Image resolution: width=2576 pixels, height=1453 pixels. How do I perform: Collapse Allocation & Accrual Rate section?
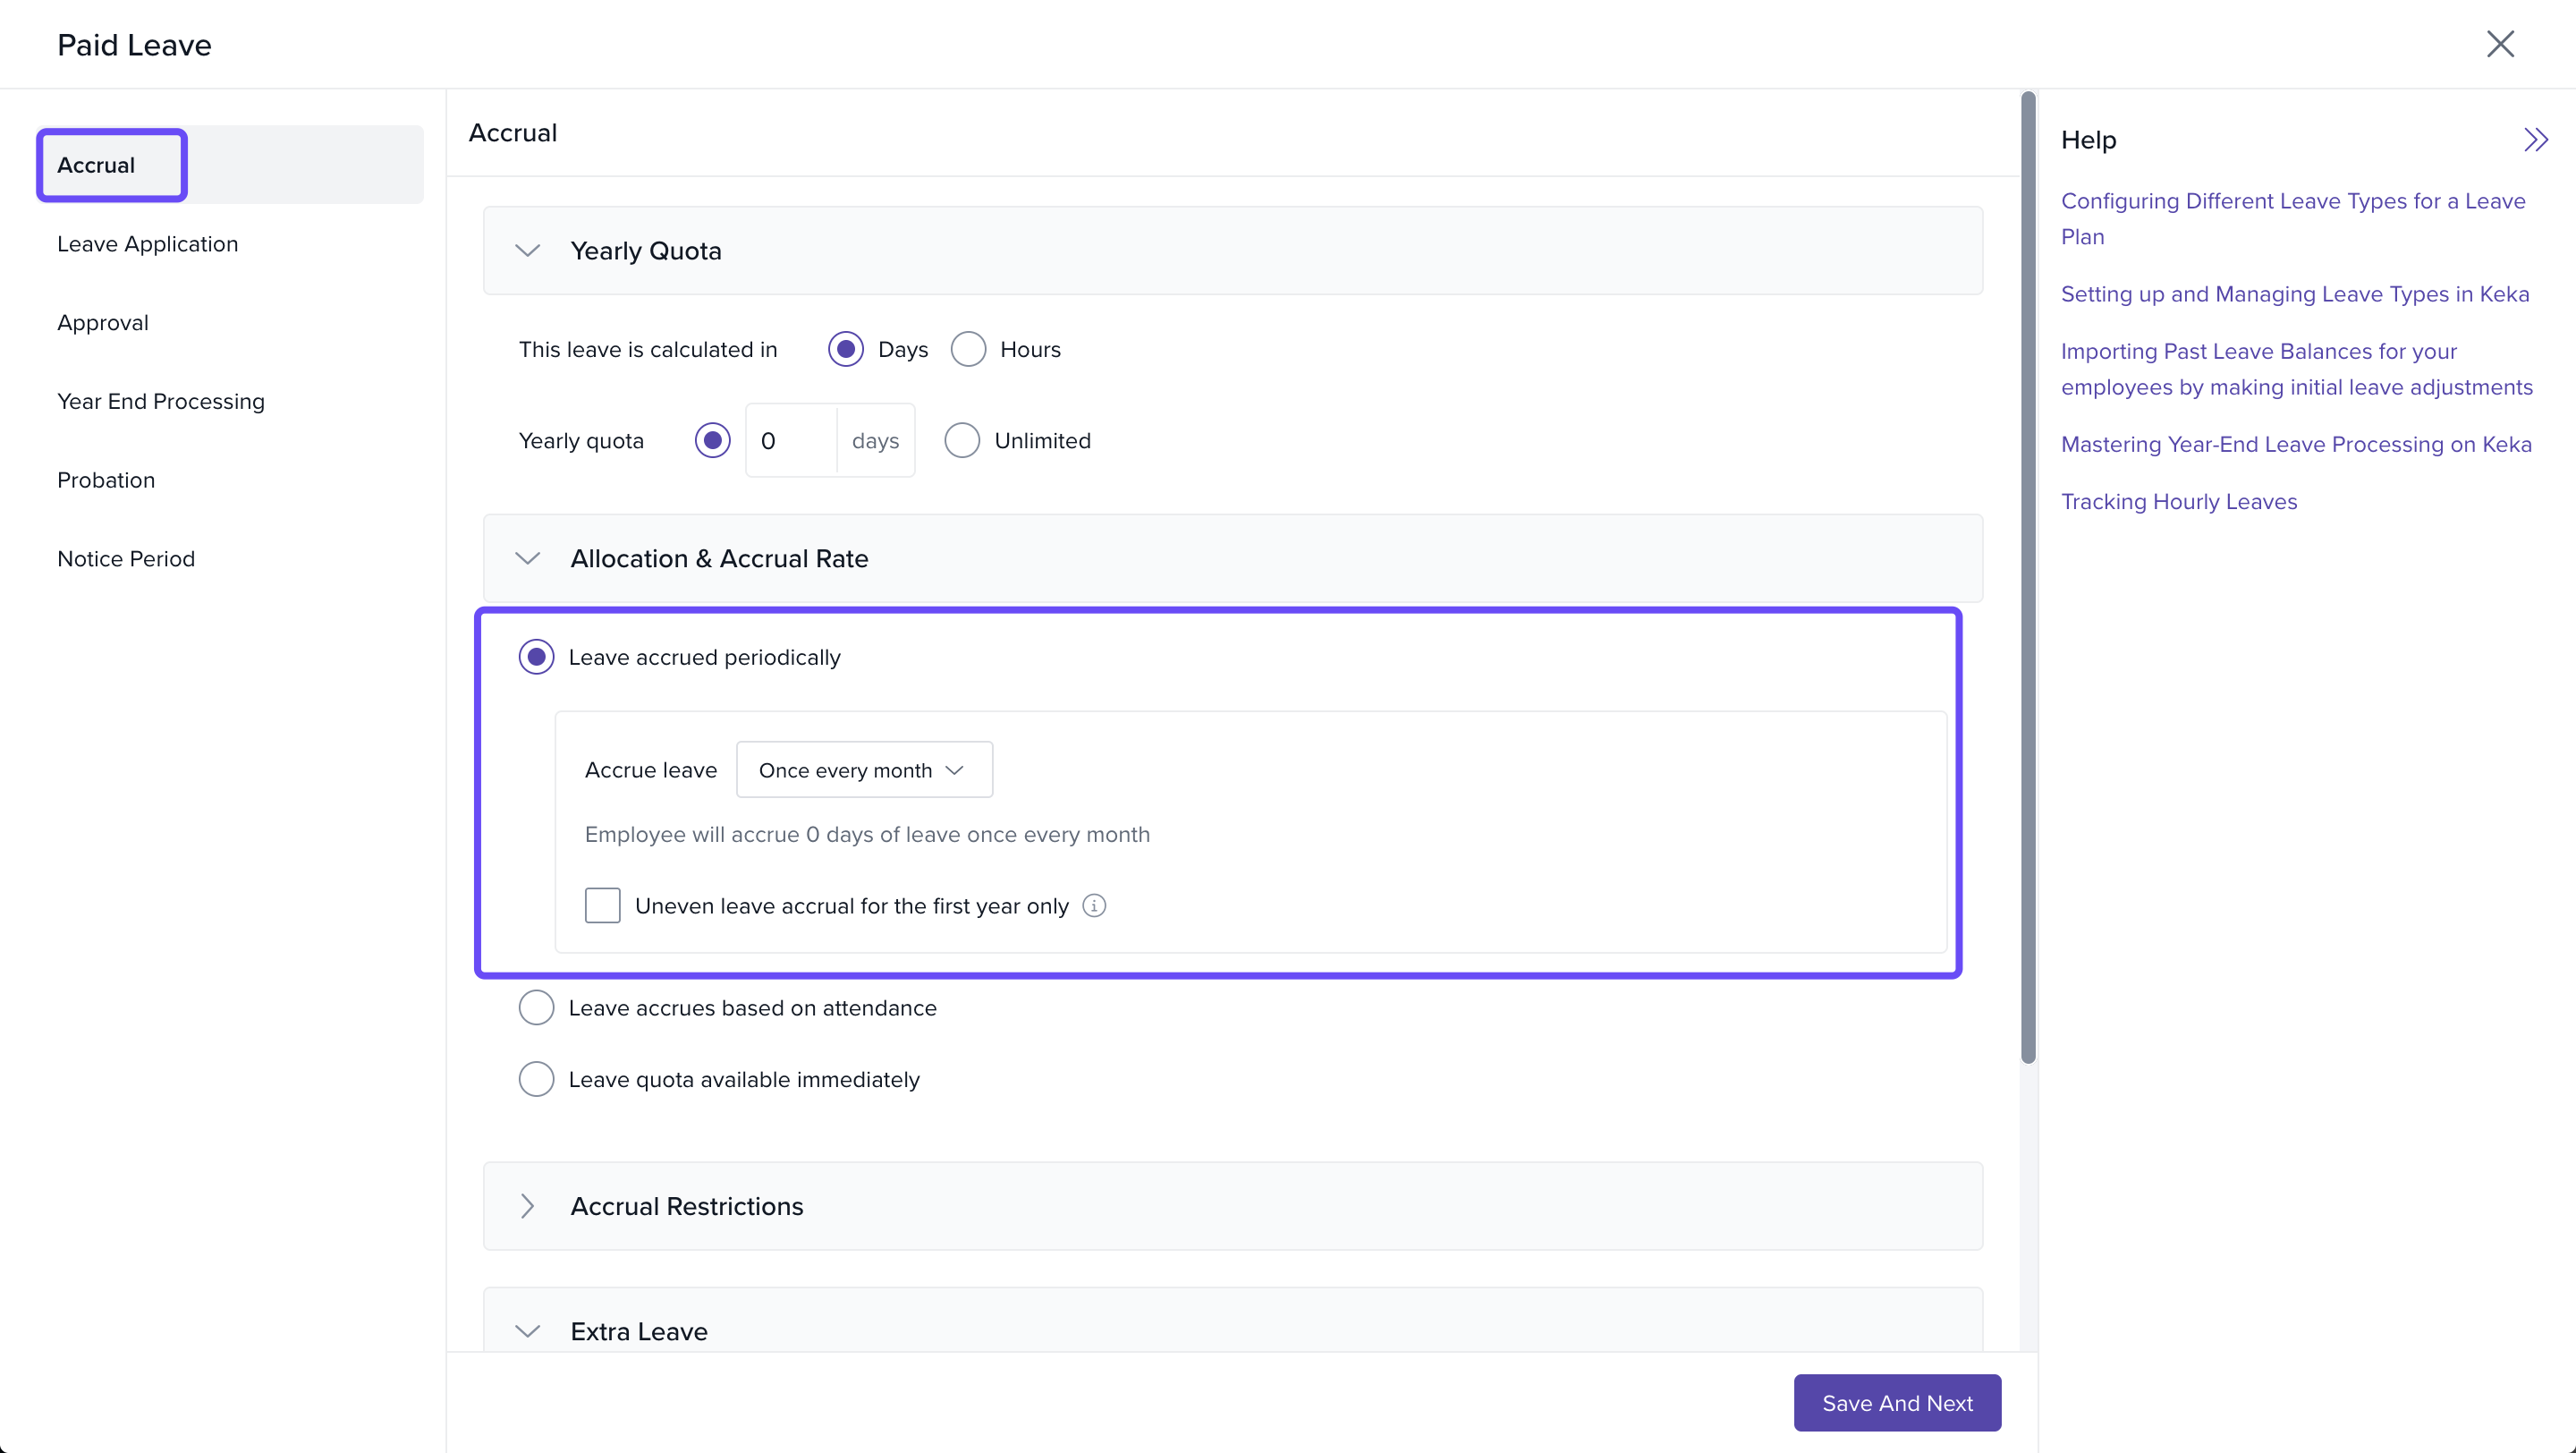[527, 559]
